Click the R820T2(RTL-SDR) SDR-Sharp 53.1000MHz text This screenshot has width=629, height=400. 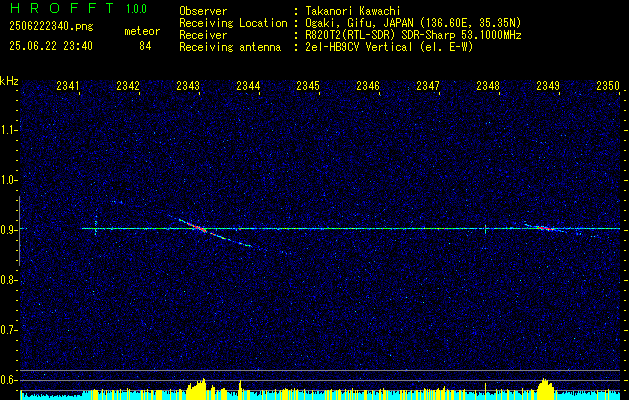point(413,35)
